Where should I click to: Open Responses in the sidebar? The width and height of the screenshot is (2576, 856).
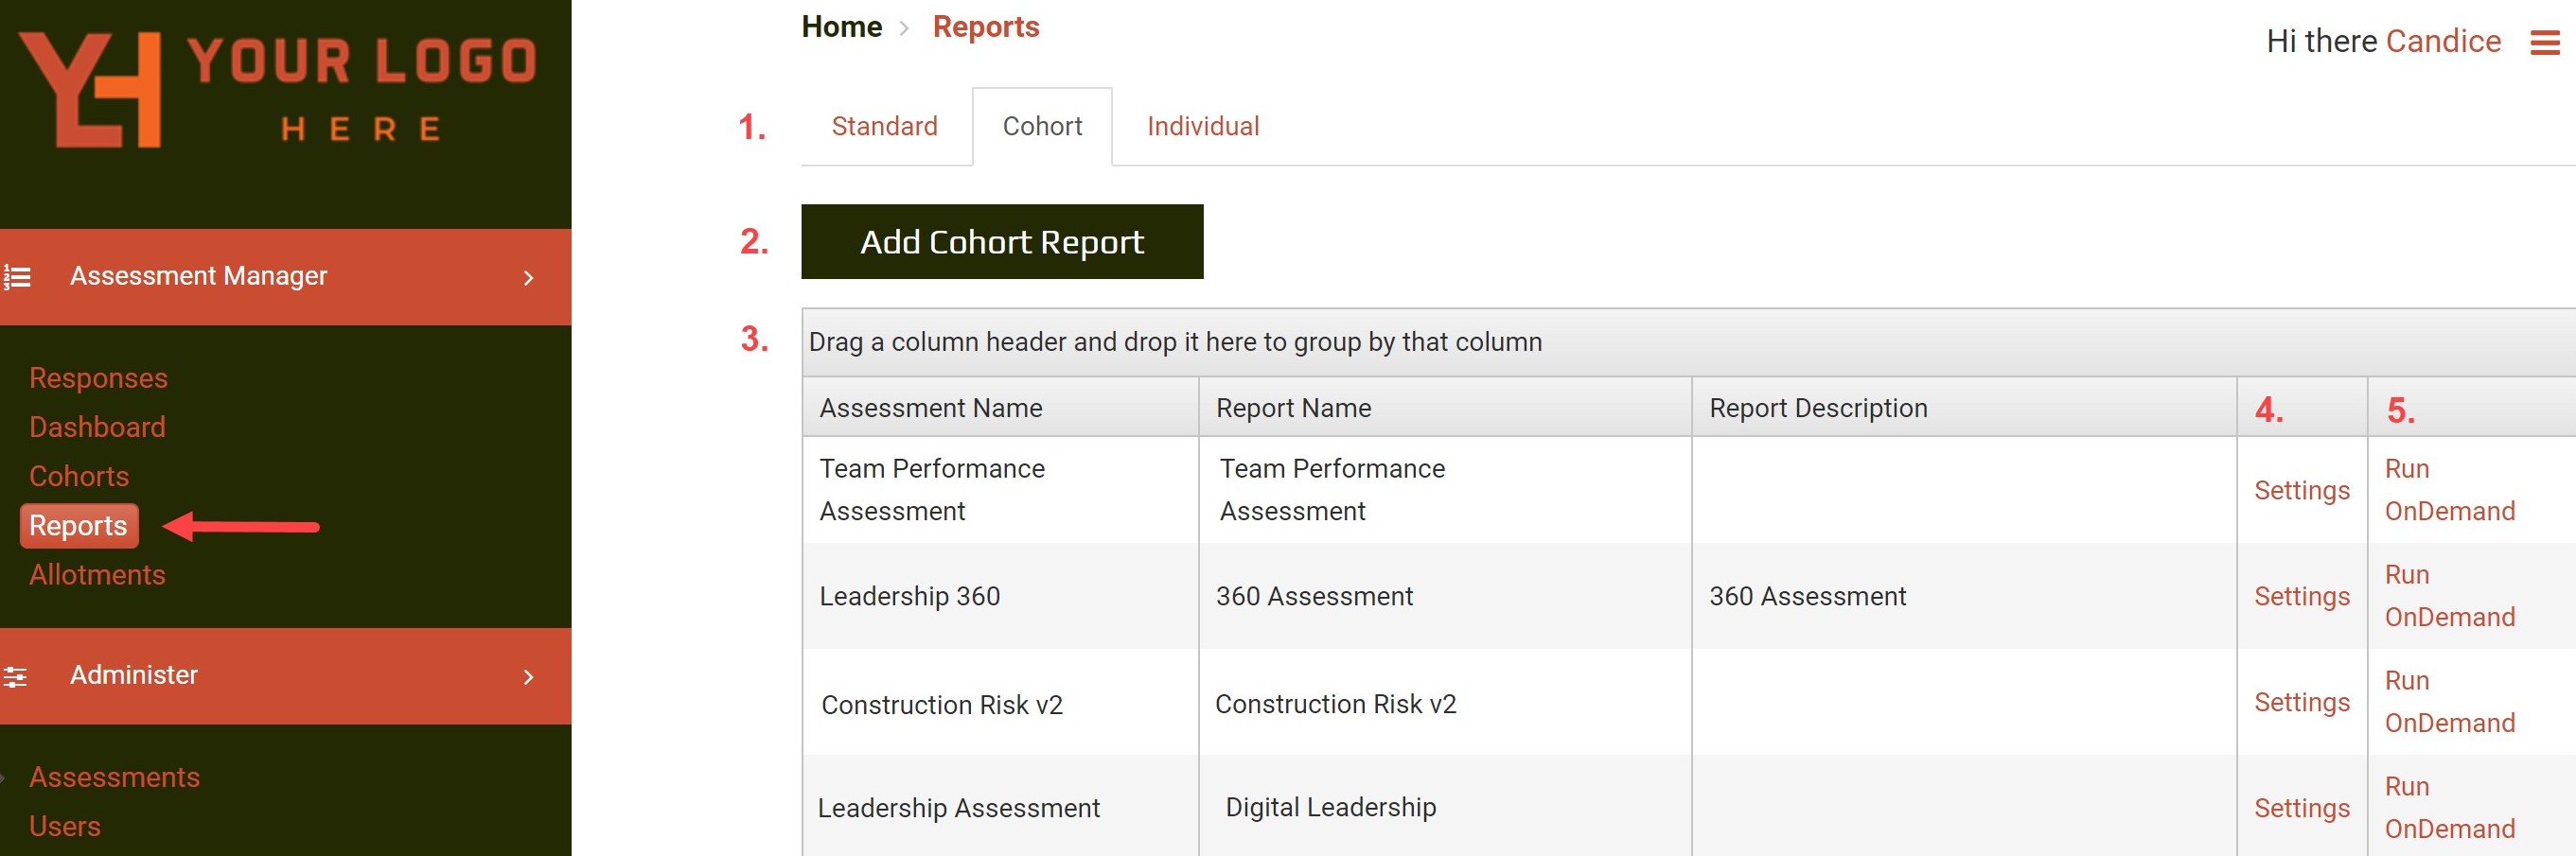pos(98,378)
